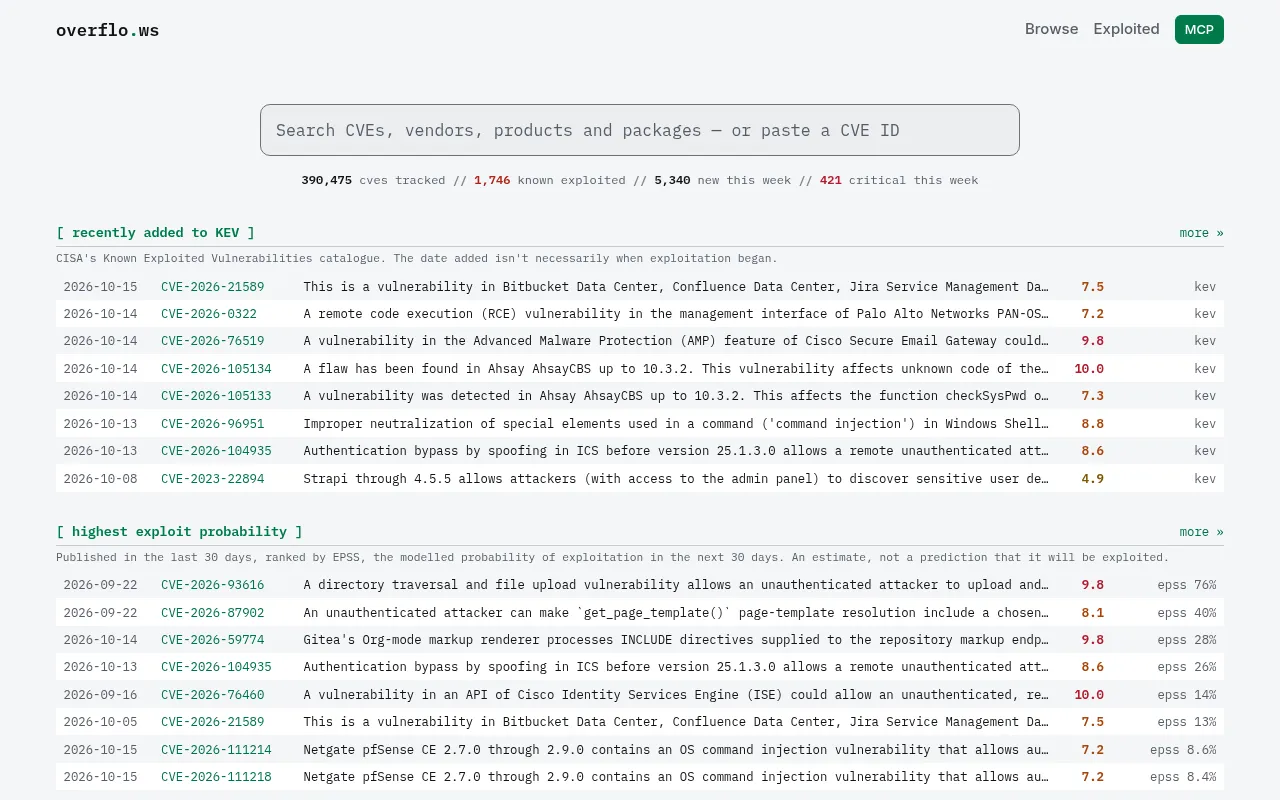Open CVE-2026-59774 Gitea entry
This screenshot has width=1280, height=800.
[213, 640]
